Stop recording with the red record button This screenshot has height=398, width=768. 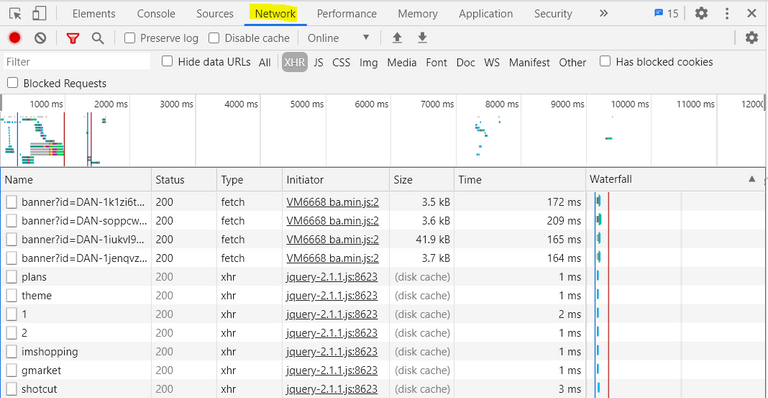[15, 38]
